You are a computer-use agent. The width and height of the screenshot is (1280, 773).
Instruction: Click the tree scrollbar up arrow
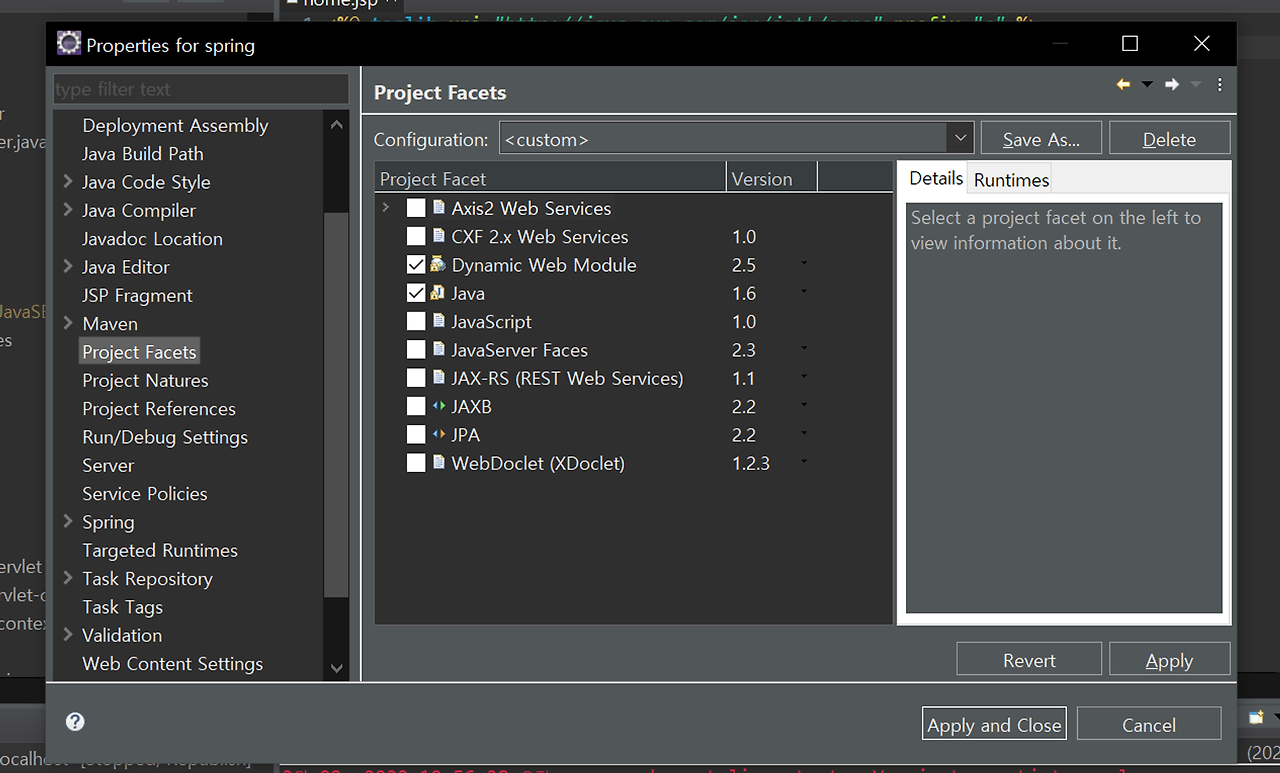[336, 125]
